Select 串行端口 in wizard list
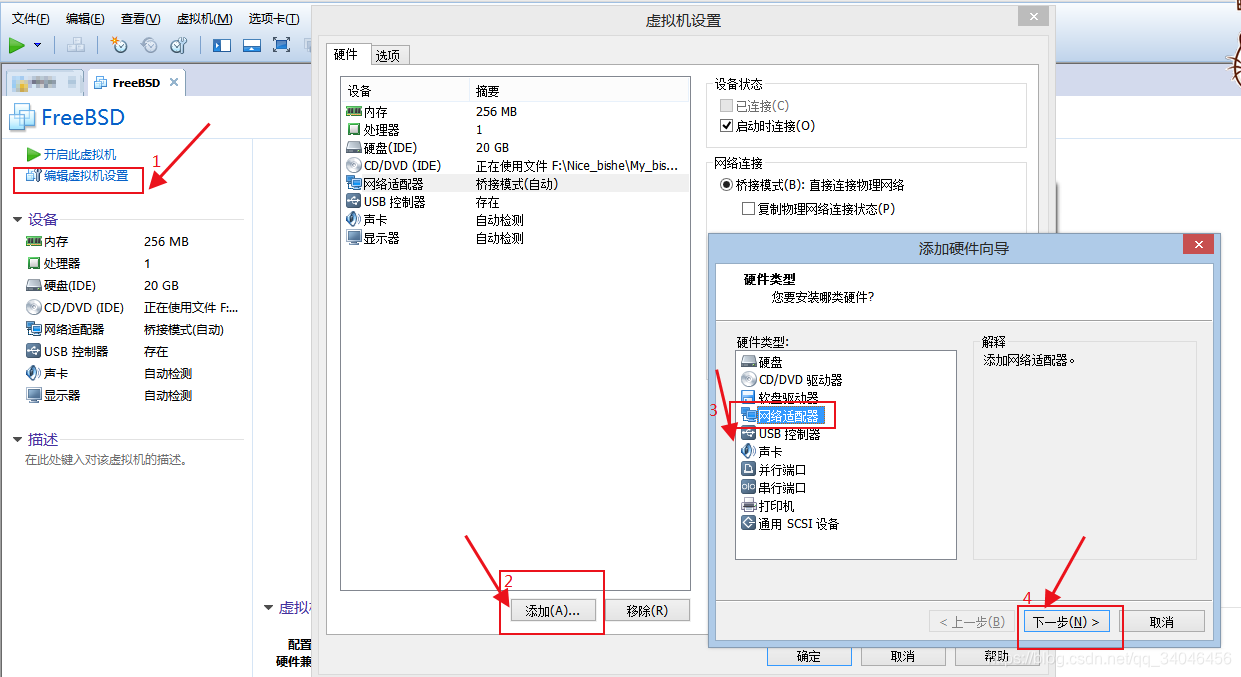Viewport: 1241px width, 677px height. (774, 488)
